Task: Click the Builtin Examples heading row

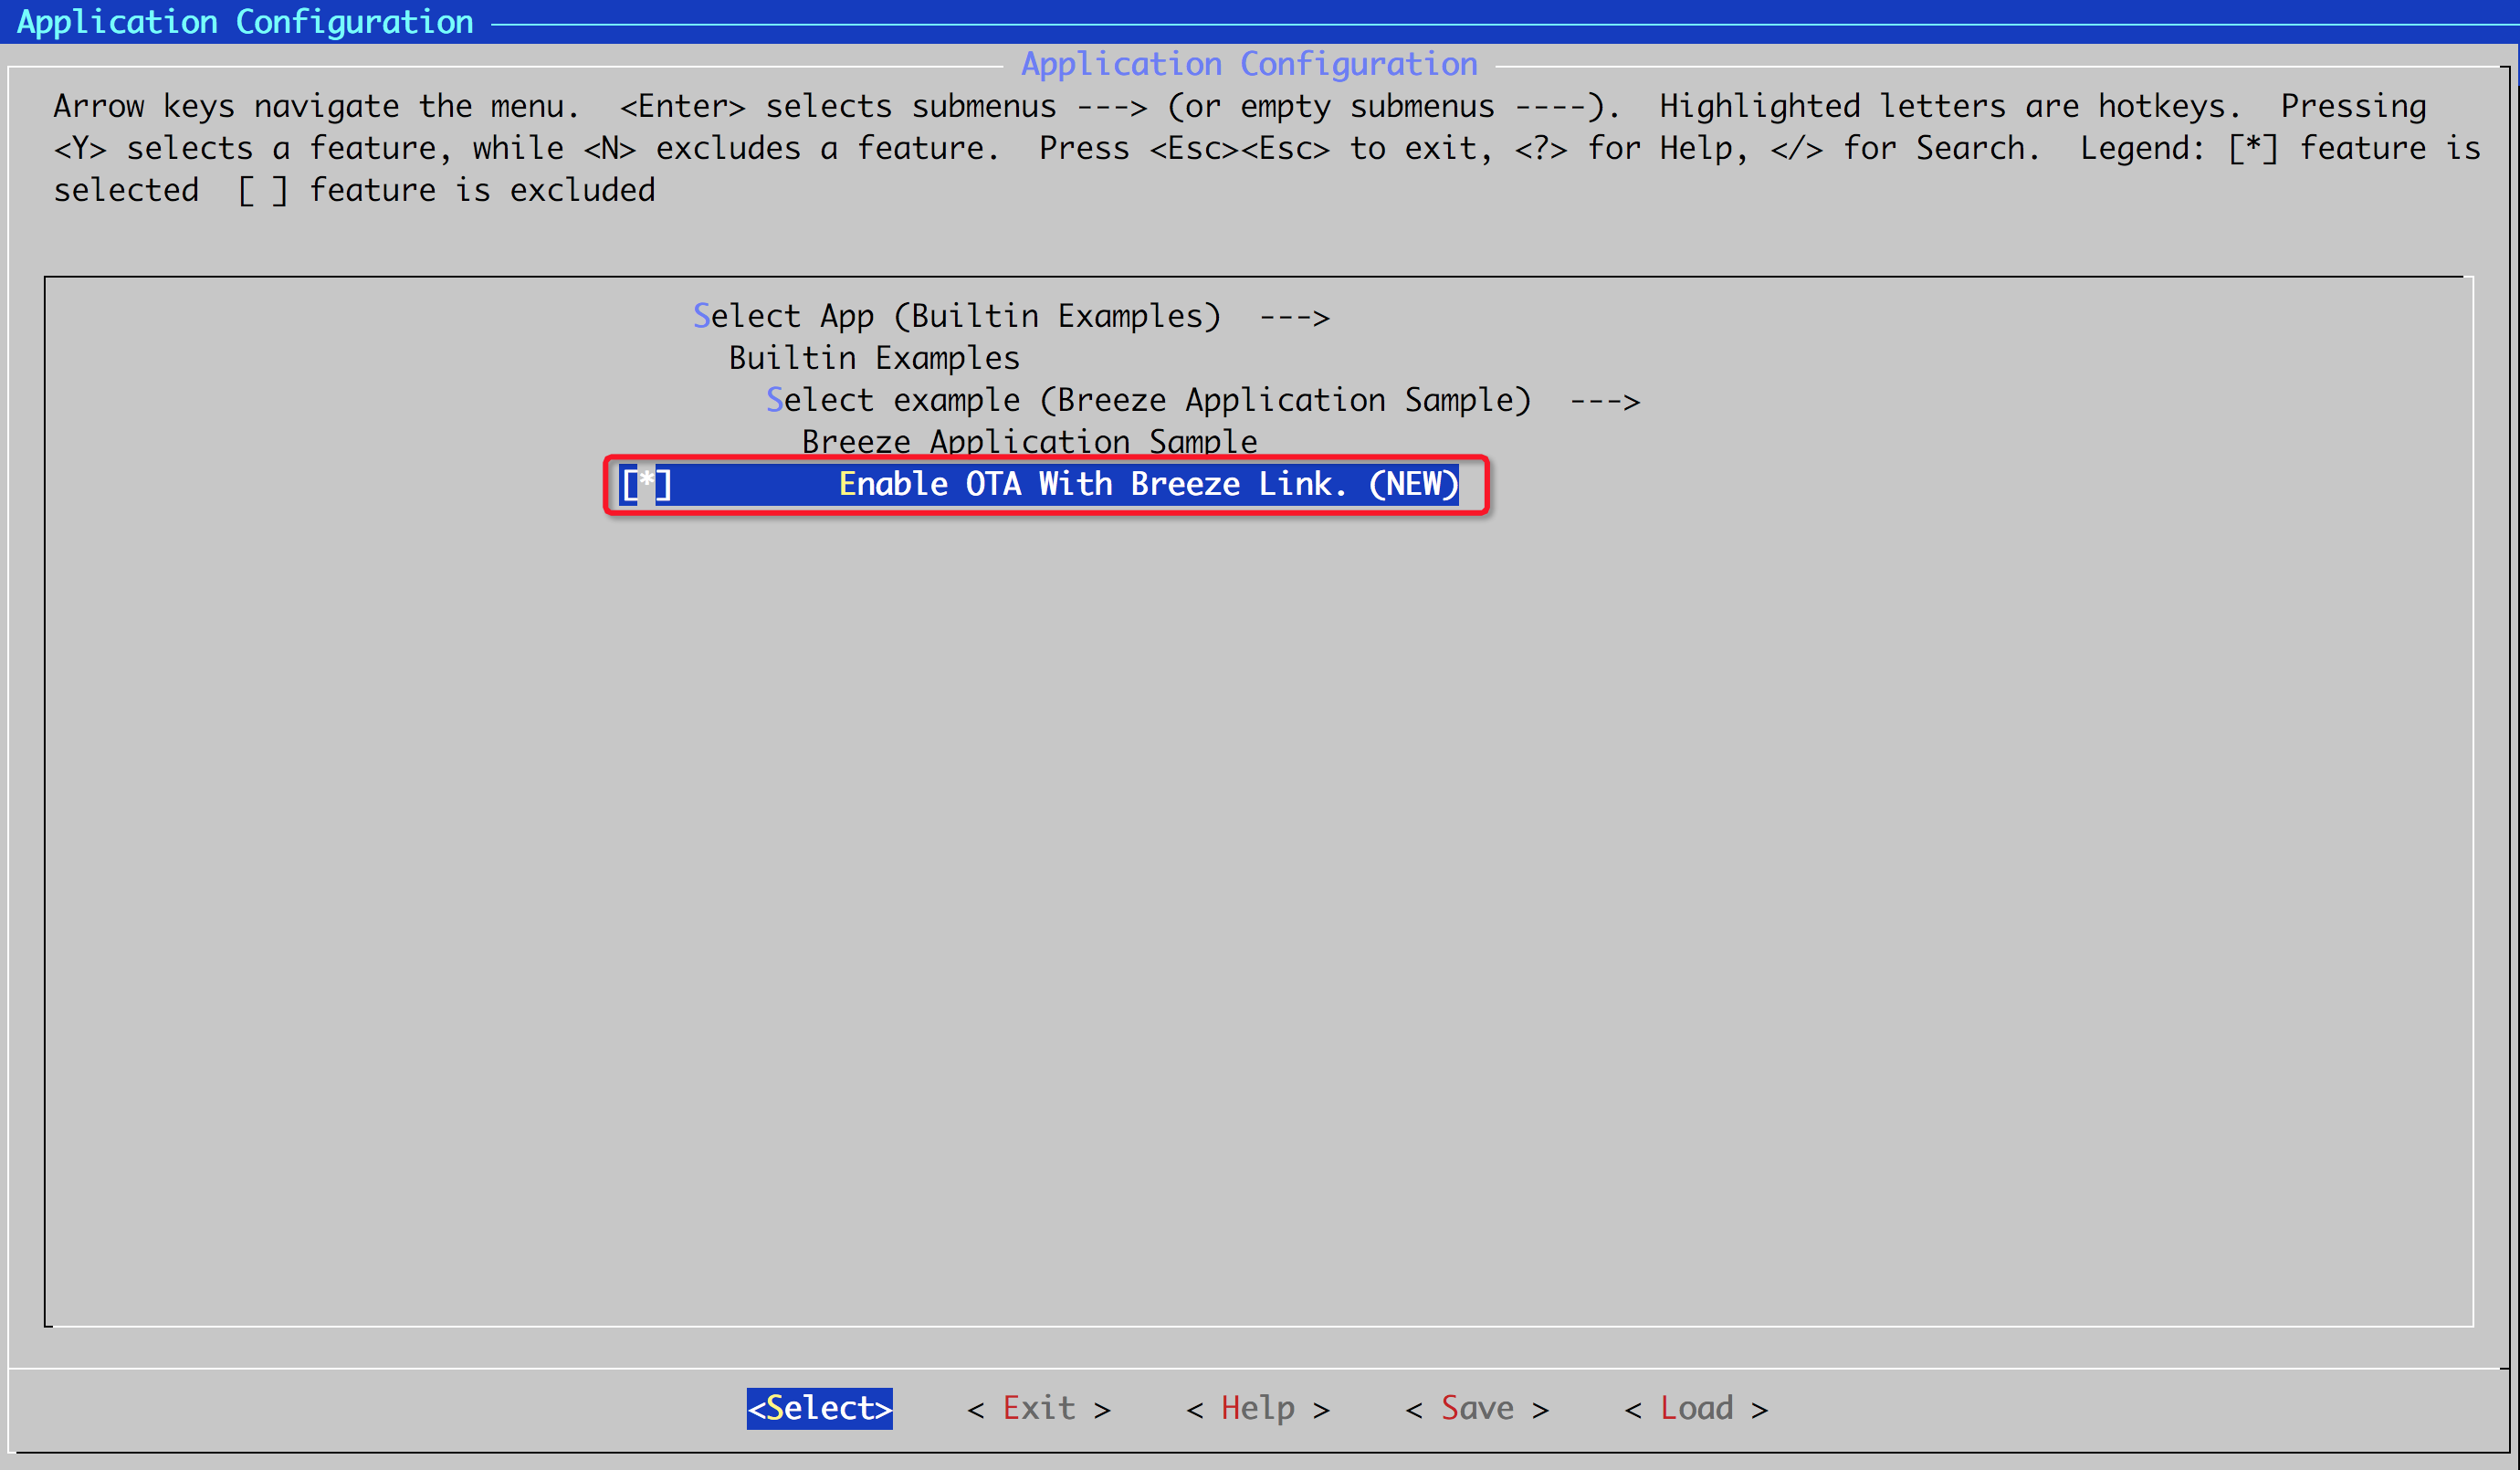Action: coord(874,358)
